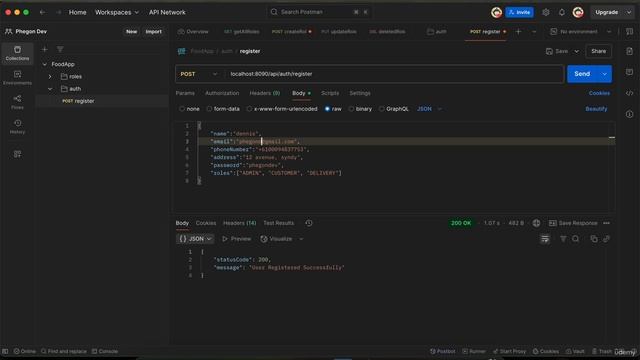Open the History sidebar panel
This screenshot has height=360, width=640.
(x=17, y=127)
